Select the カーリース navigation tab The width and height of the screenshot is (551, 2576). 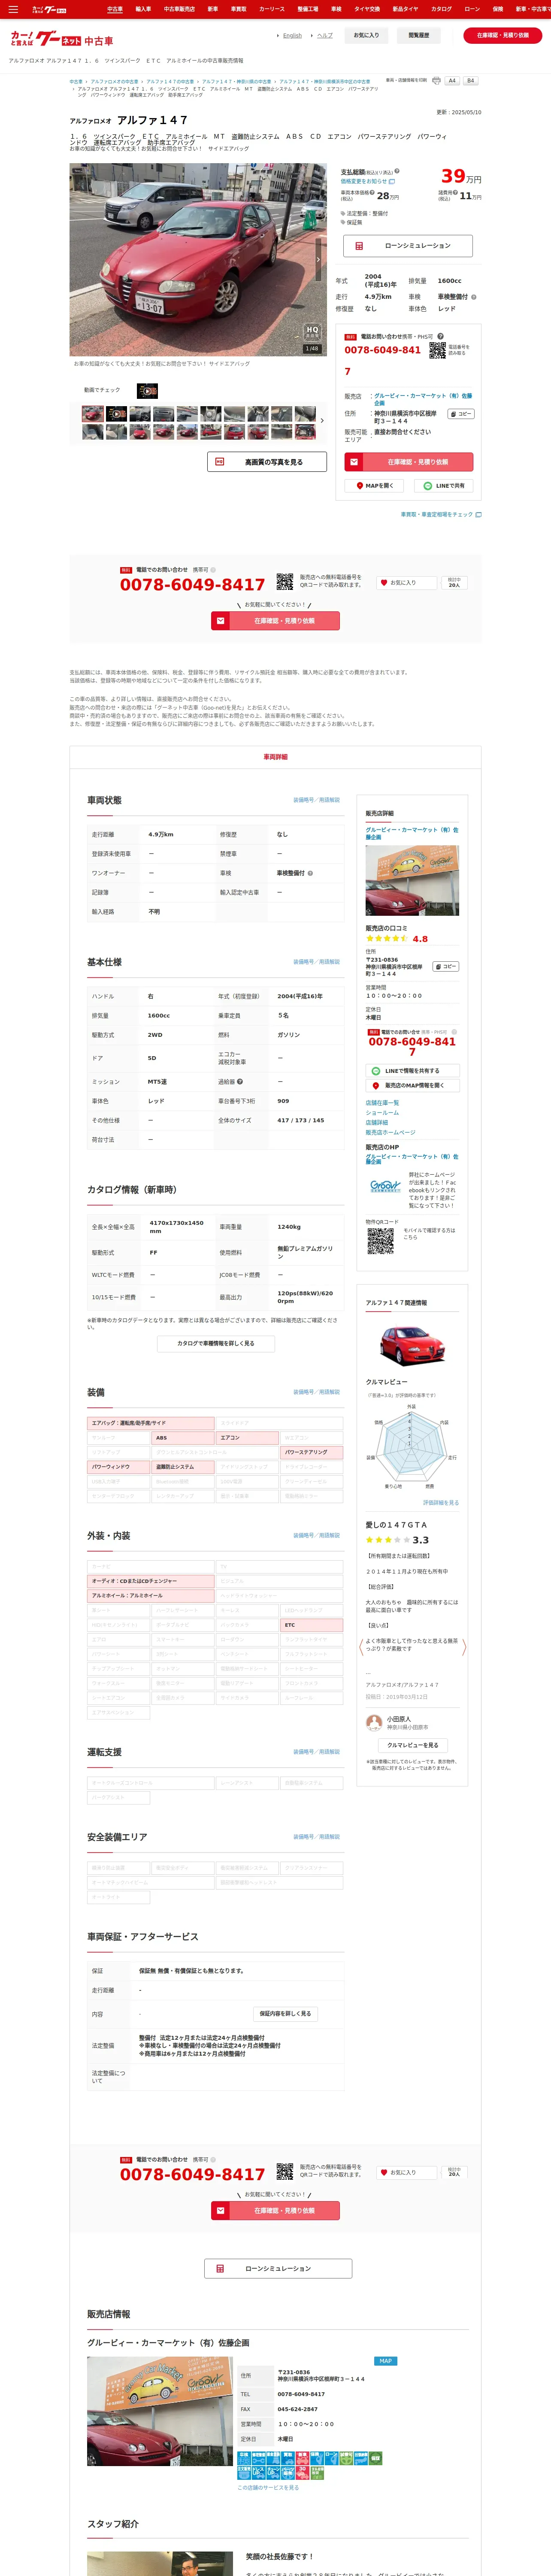272,9
